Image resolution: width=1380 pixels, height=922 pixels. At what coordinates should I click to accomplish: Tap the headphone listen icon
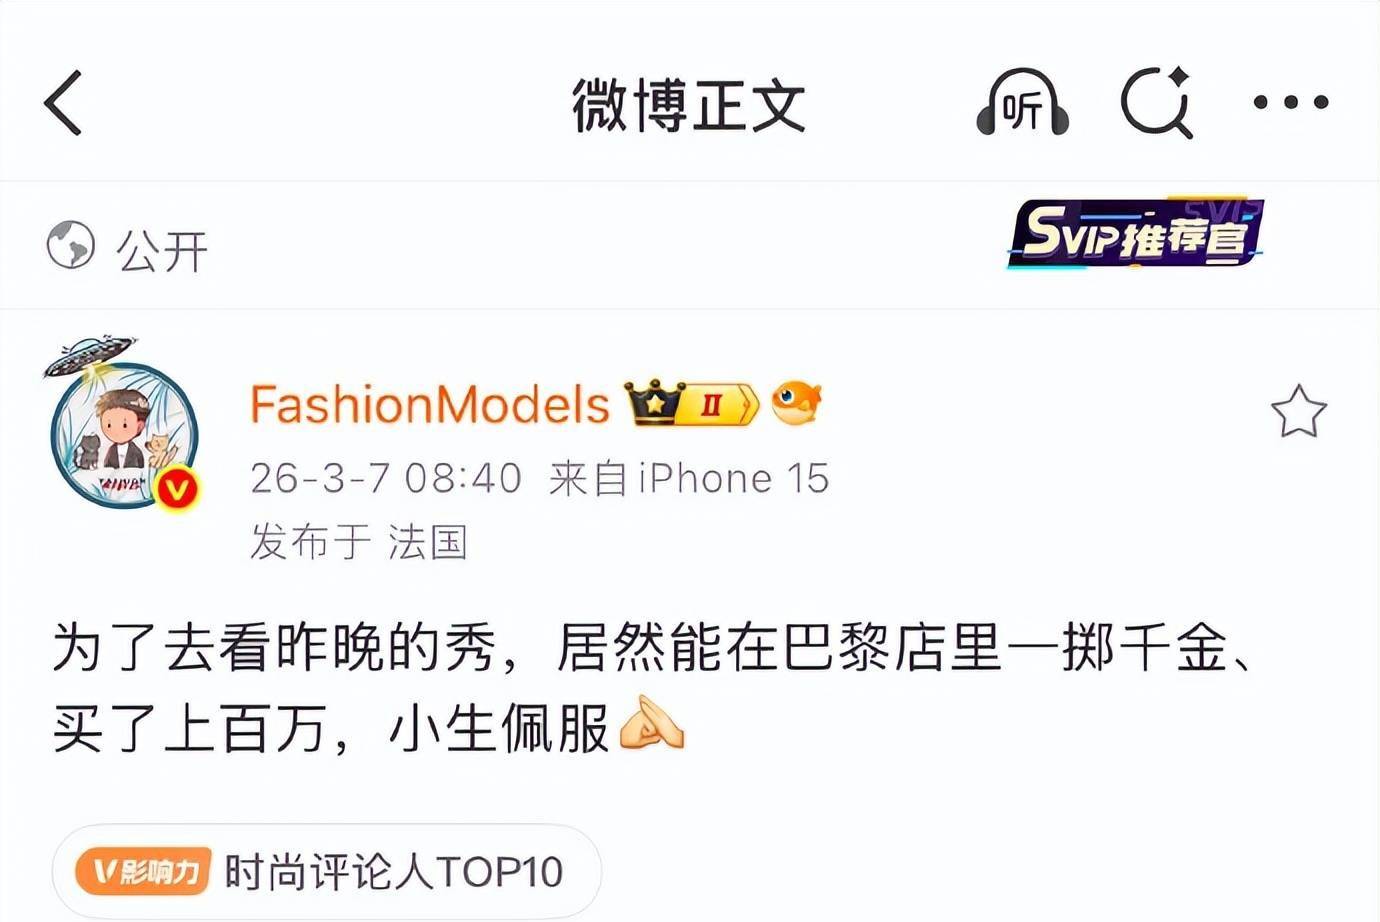(x=1022, y=103)
